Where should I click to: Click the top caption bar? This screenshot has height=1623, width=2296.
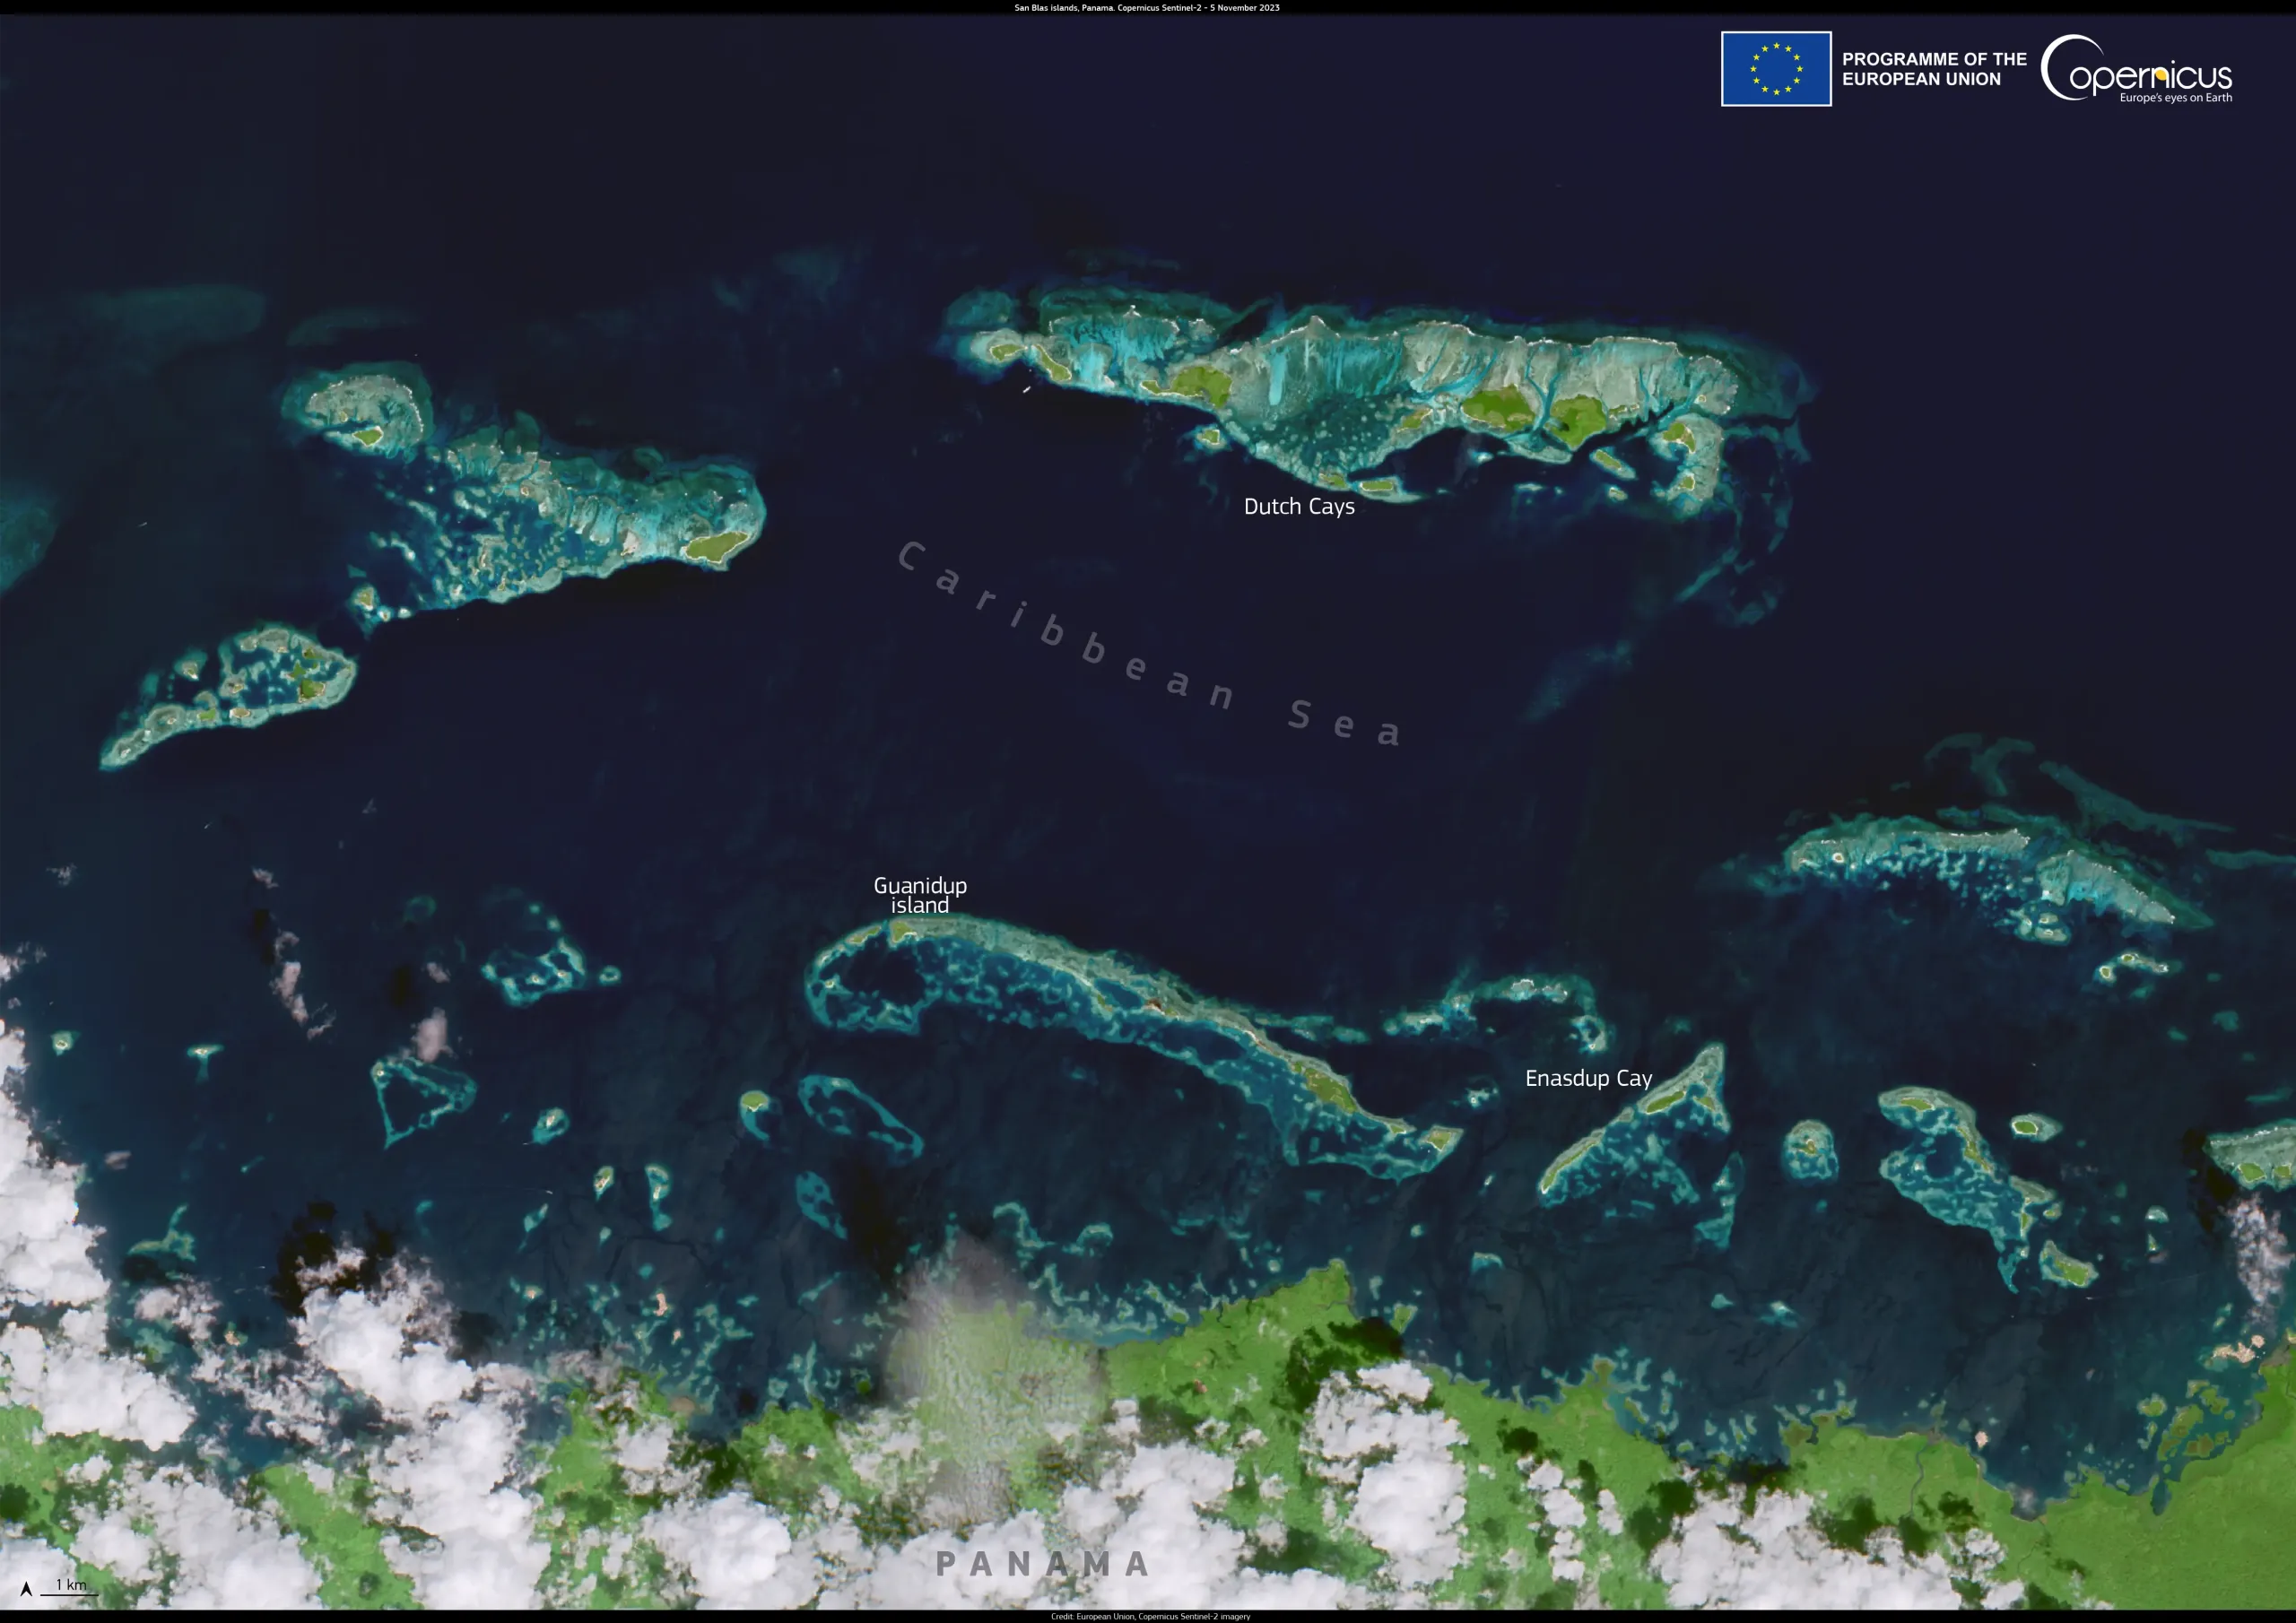point(1148,8)
